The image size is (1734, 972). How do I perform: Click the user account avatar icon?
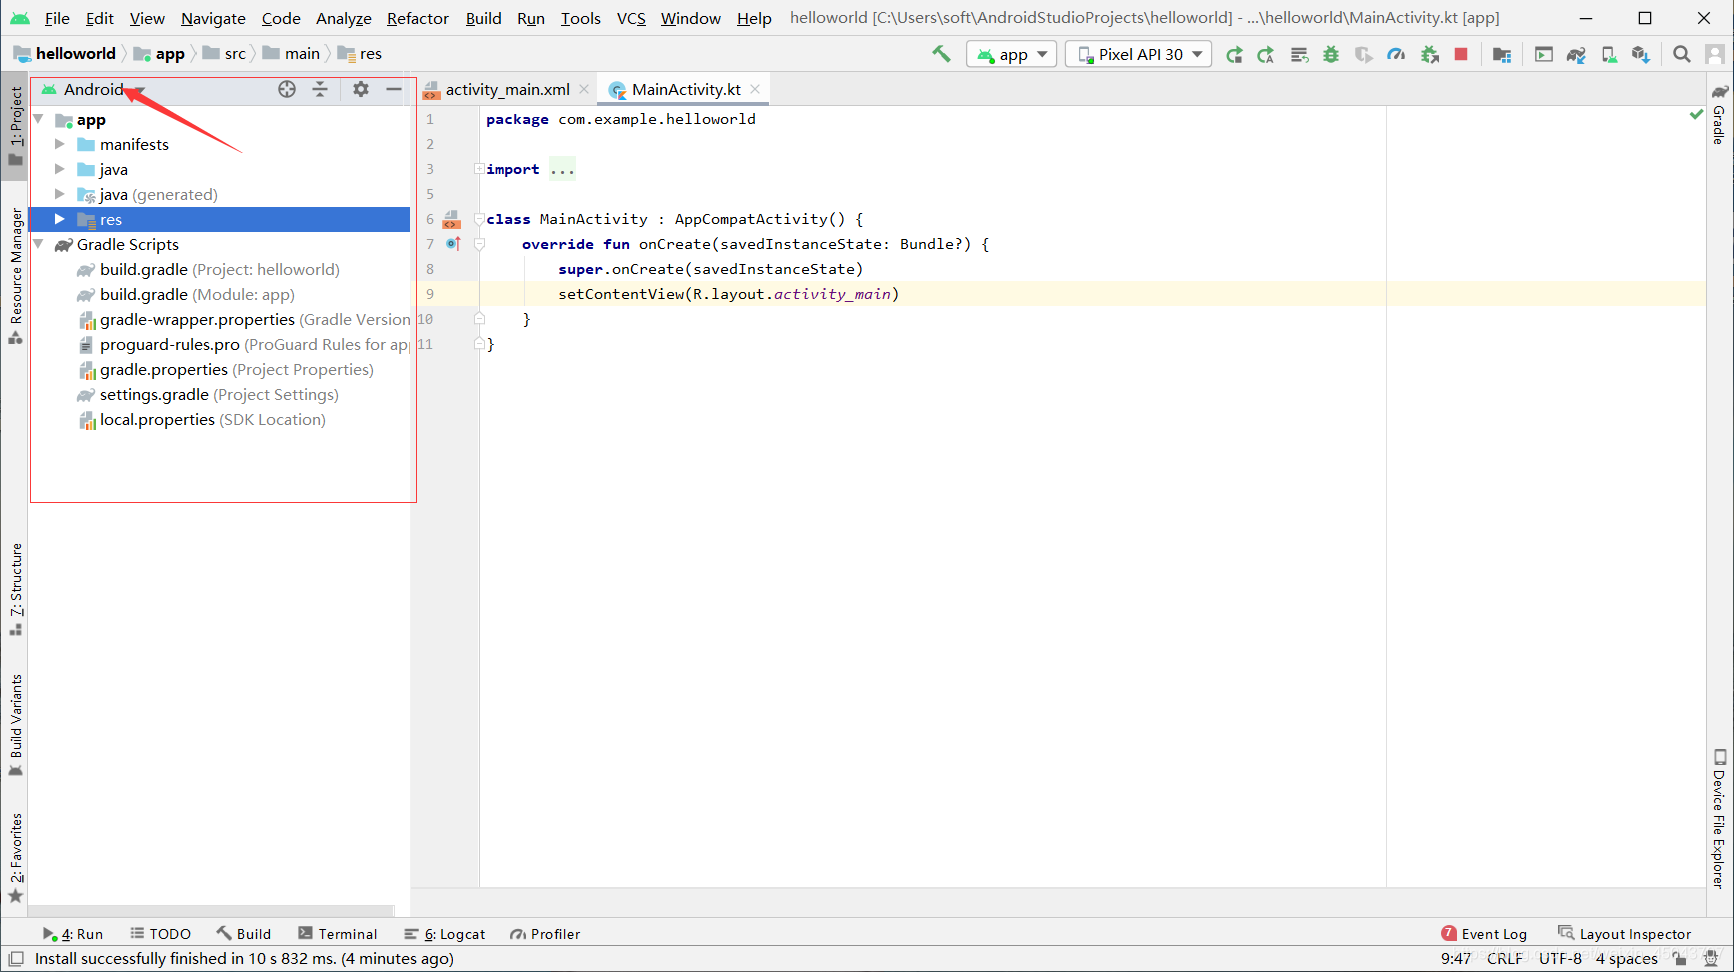pyautogui.click(x=1715, y=54)
